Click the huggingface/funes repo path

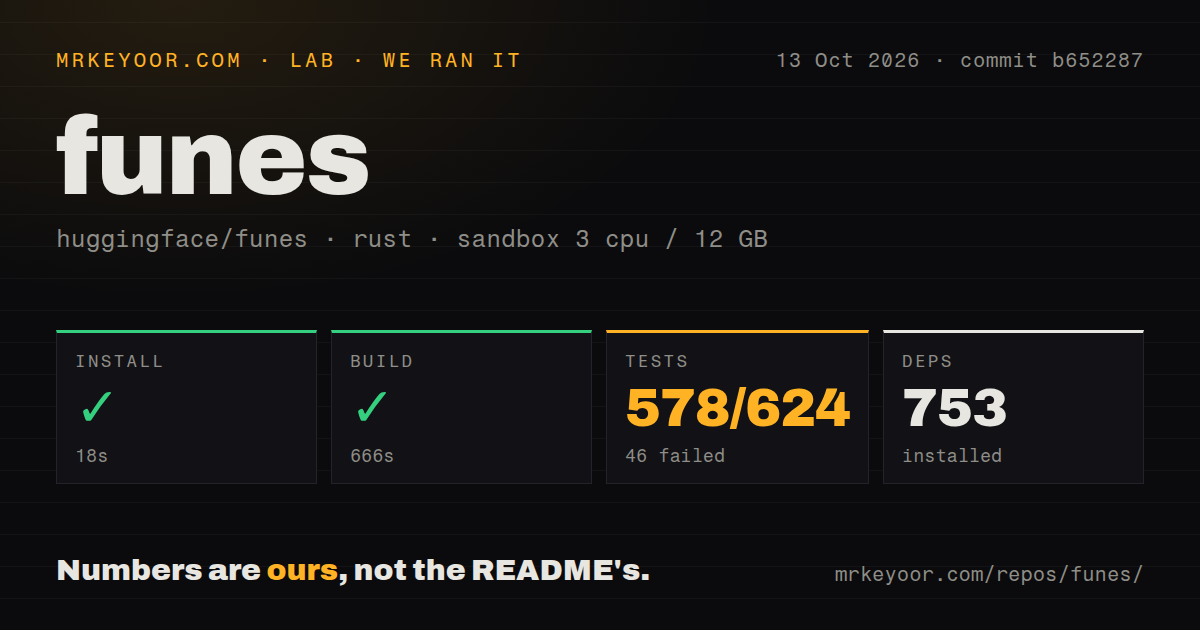tap(182, 240)
